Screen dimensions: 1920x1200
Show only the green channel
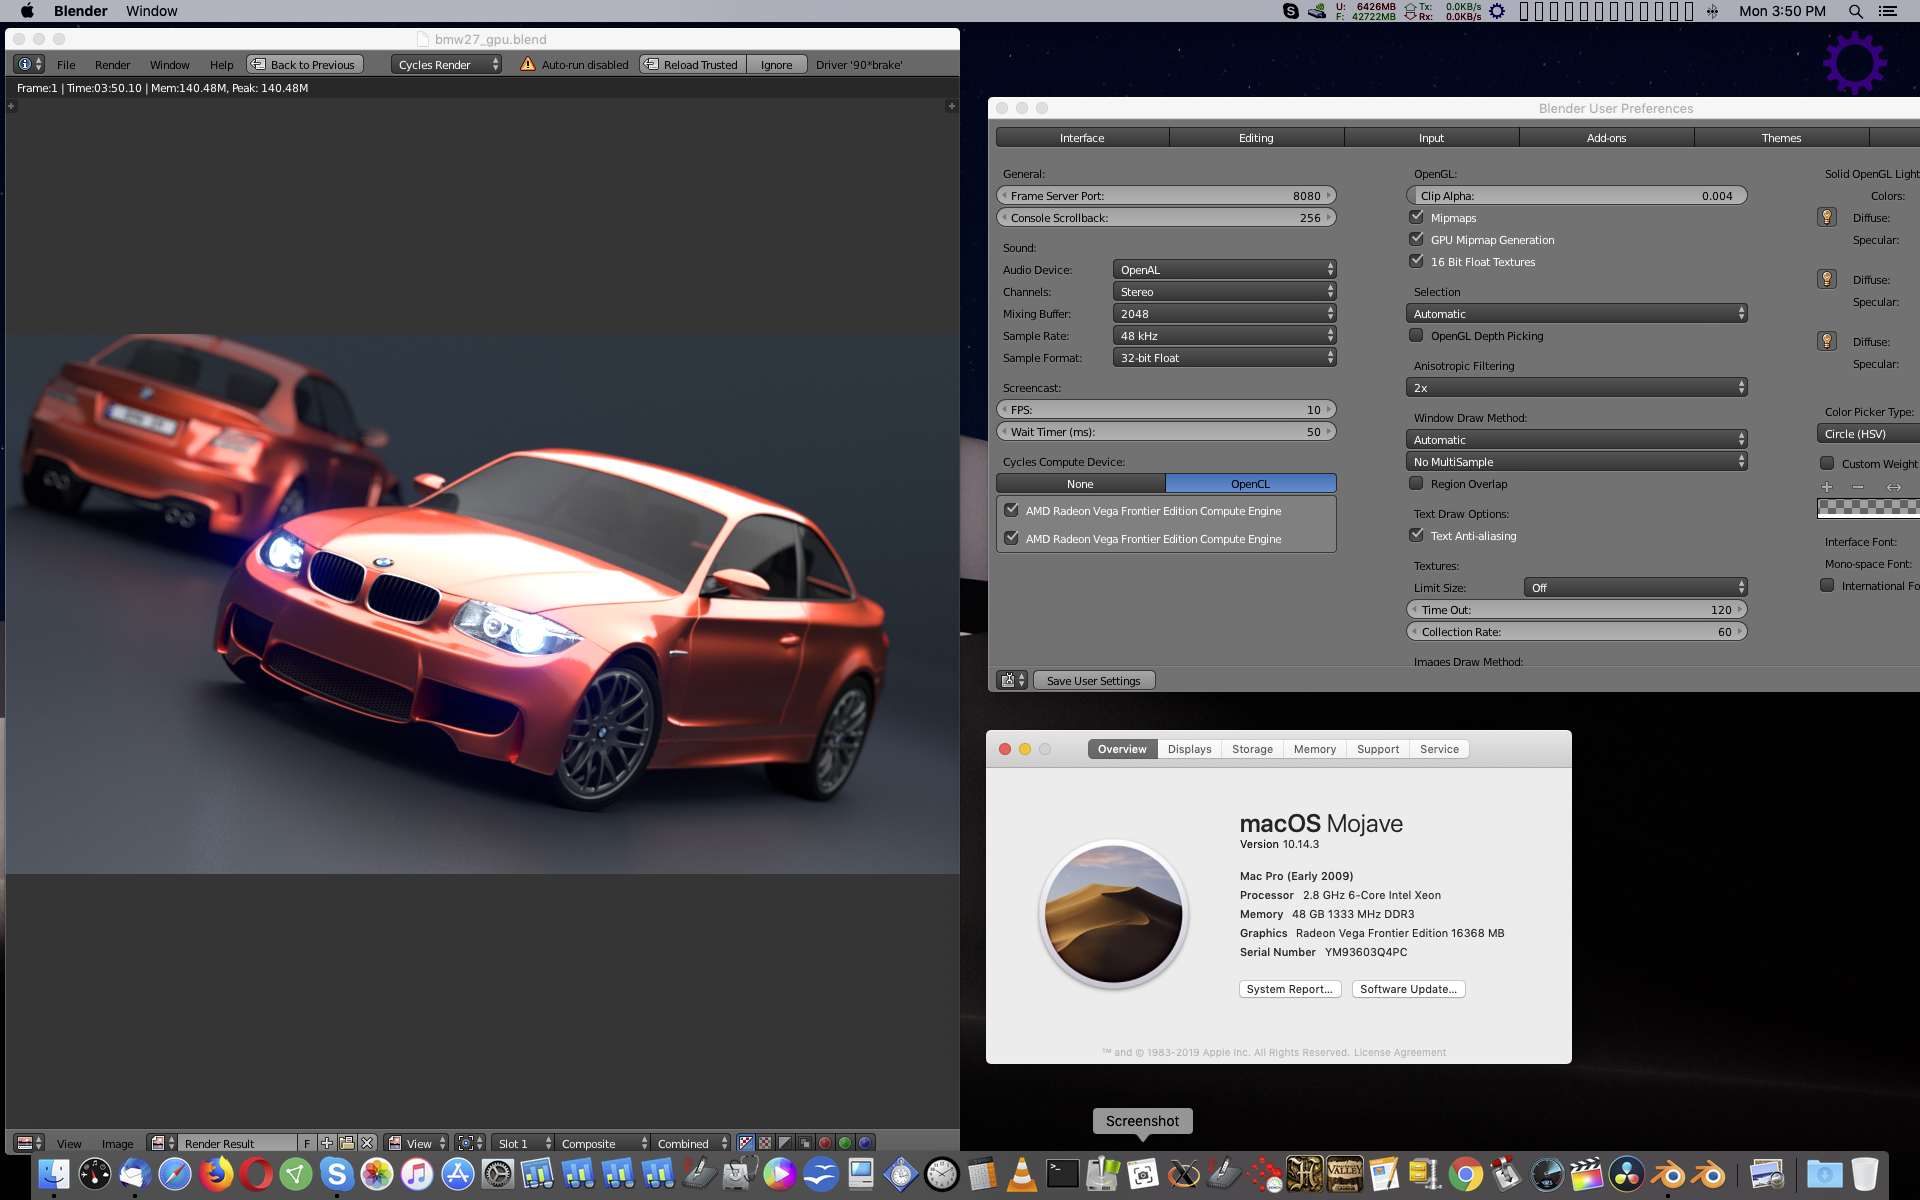(x=845, y=1143)
